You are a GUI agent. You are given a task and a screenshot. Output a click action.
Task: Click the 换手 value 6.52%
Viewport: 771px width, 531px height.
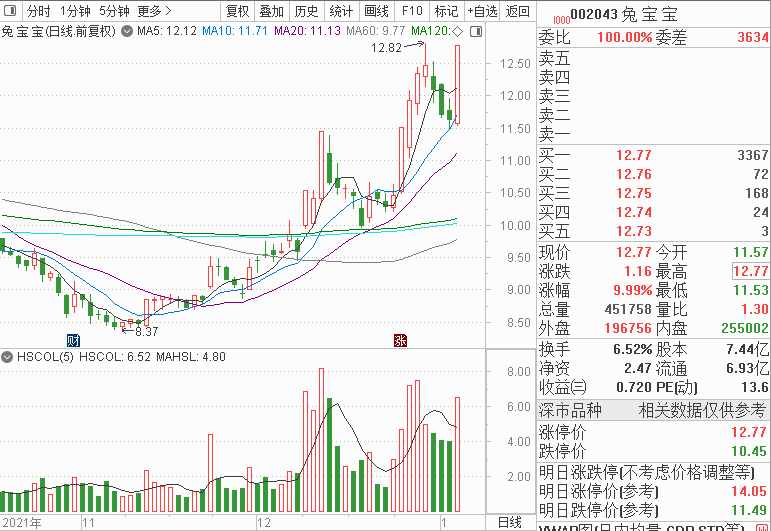point(632,350)
